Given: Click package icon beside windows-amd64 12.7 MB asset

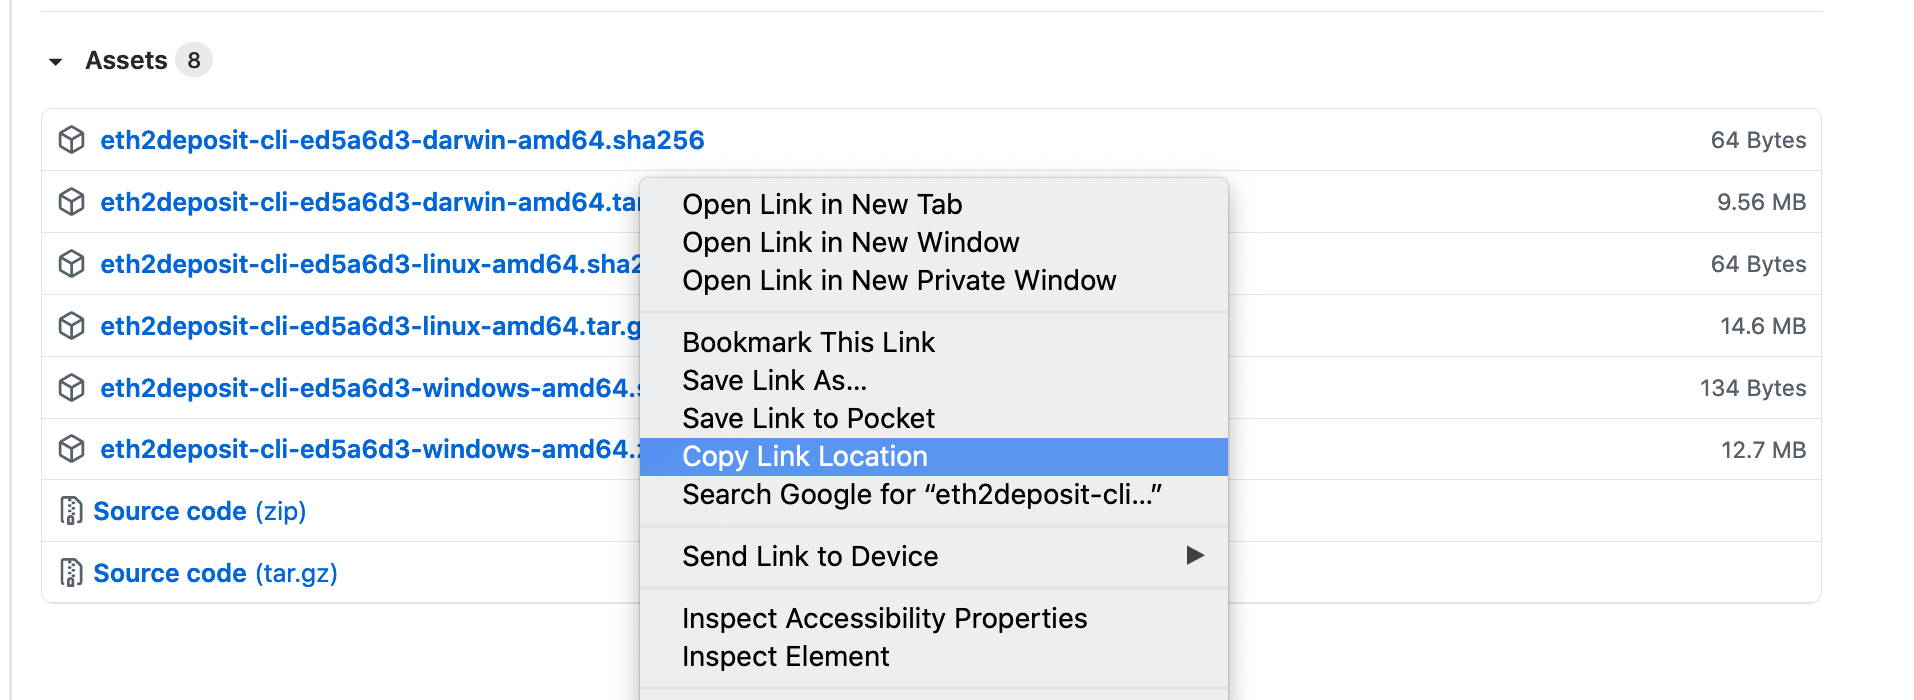Looking at the screenshot, I should [71, 450].
